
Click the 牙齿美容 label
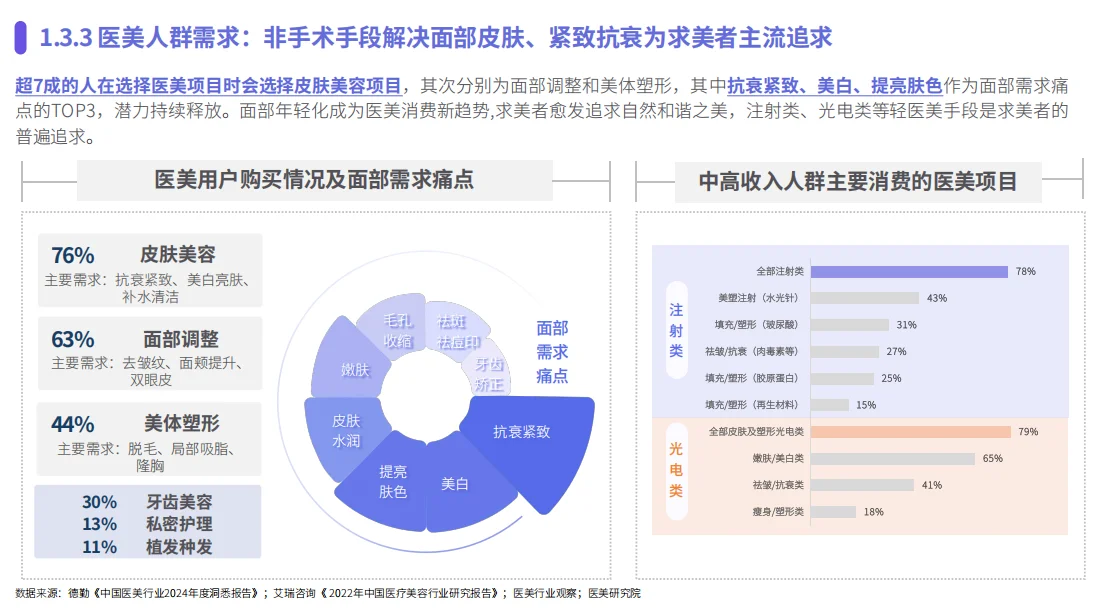179,502
